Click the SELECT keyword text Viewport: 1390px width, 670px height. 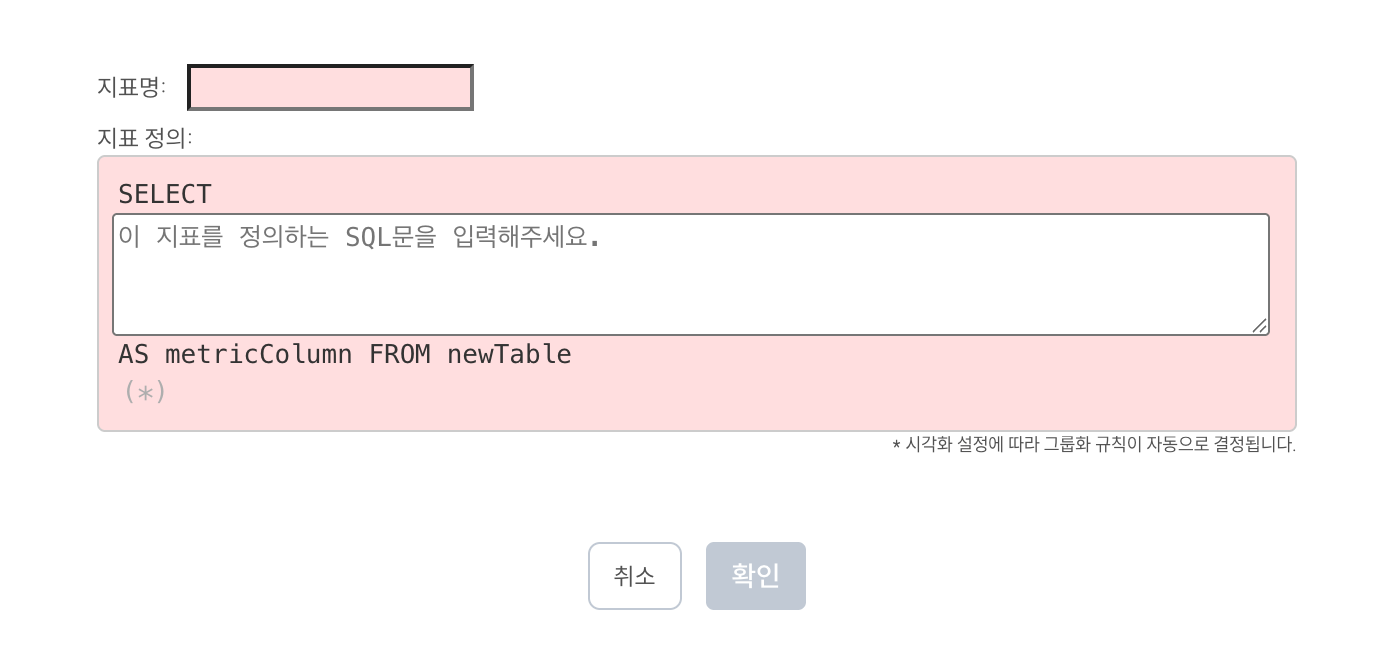[165, 194]
